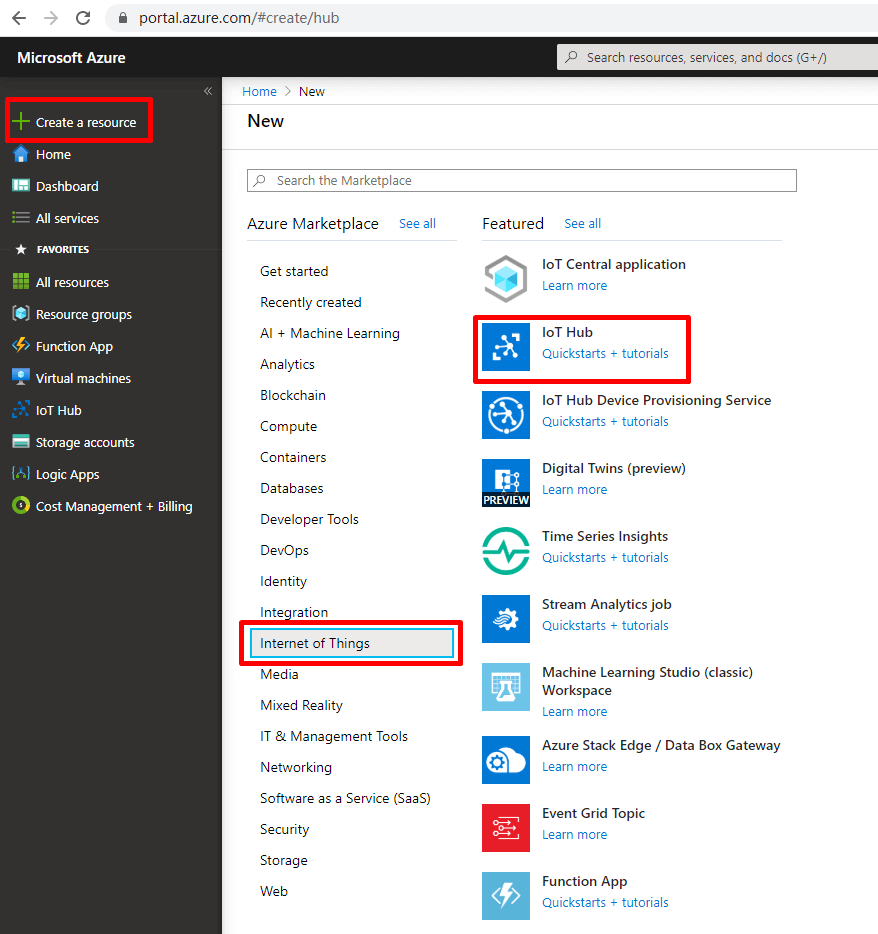This screenshot has width=878, height=934.
Task: Open Learn more under IoT Central application
Action: [x=574, y=285]
